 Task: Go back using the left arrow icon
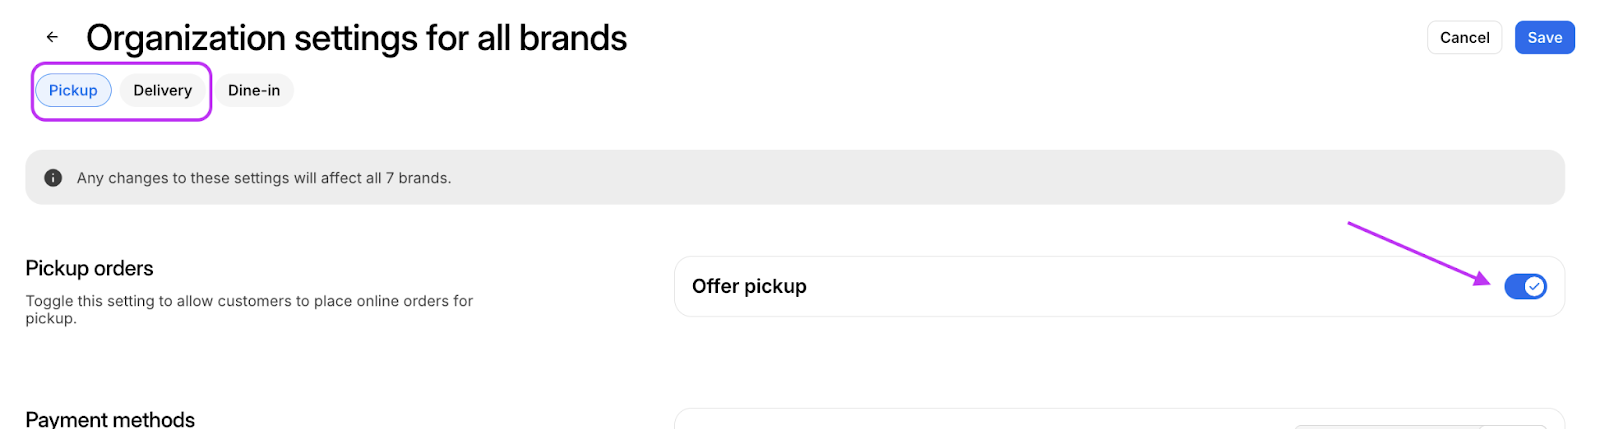pos(52,37)
